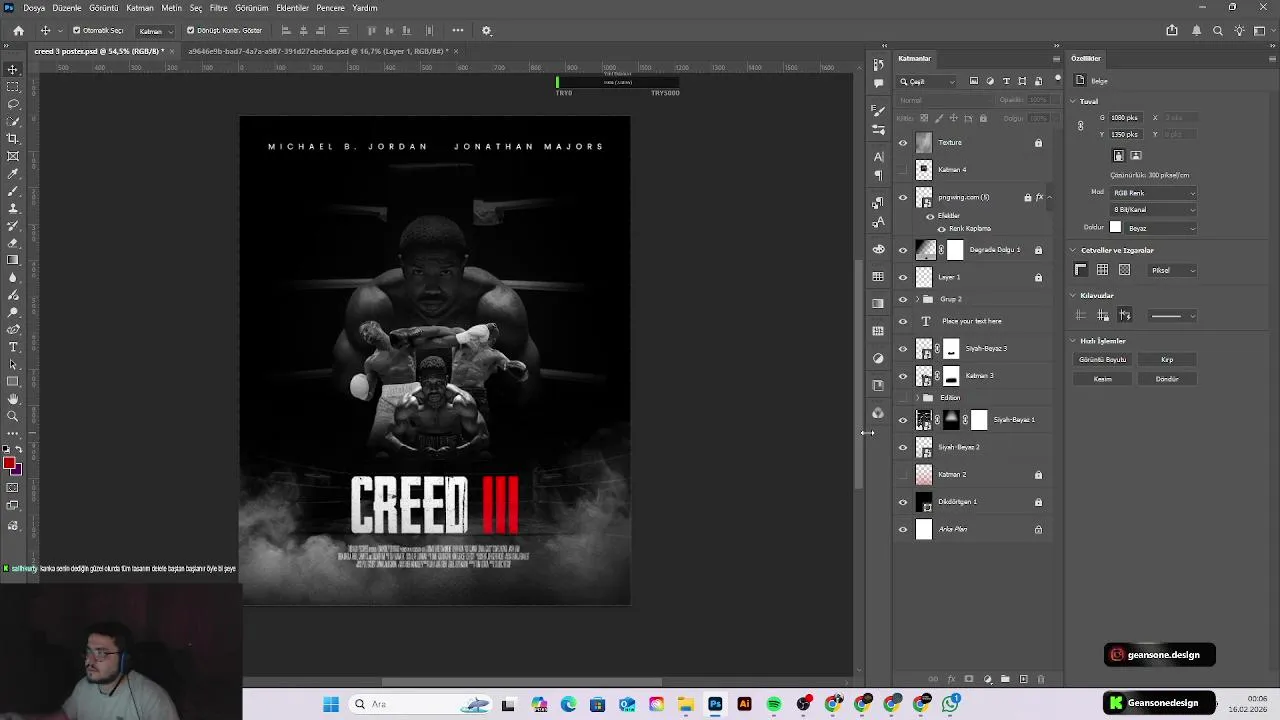The width and height of the screenshot is (1280, 720).
Task: Select the Pen tool
Action: tap(13, 329)
